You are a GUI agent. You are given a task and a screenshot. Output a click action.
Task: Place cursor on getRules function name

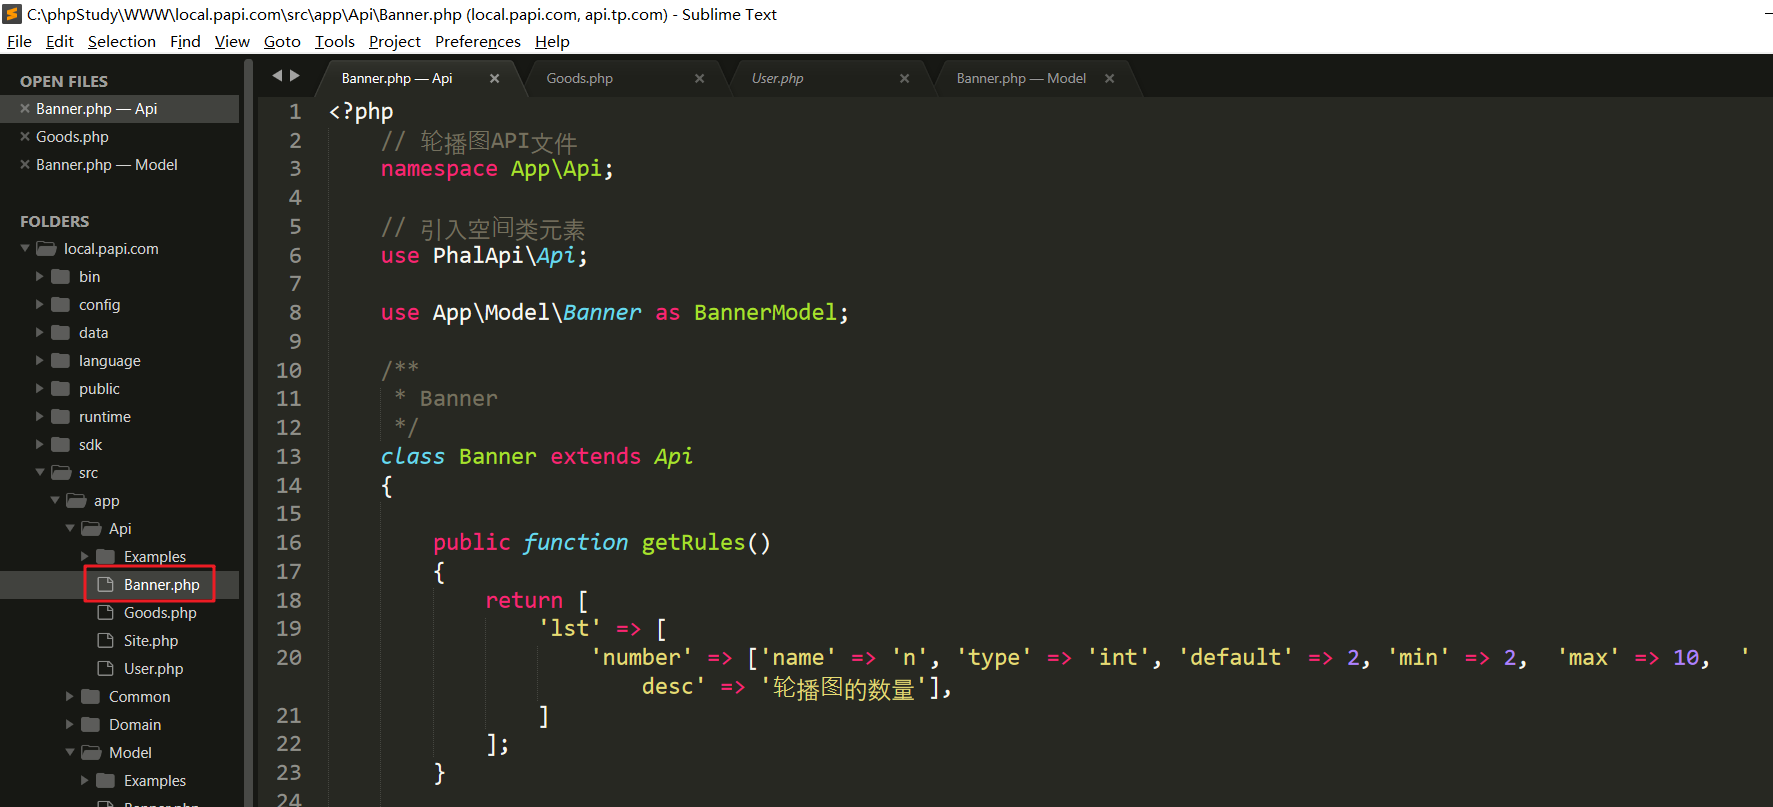(x=693, y=543)
